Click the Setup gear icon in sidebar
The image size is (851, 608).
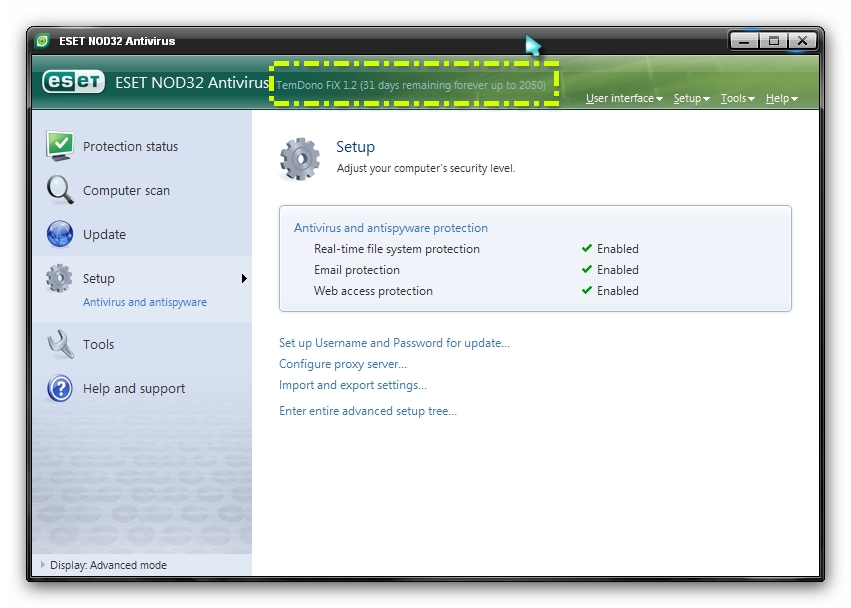(x=59, y=278)
